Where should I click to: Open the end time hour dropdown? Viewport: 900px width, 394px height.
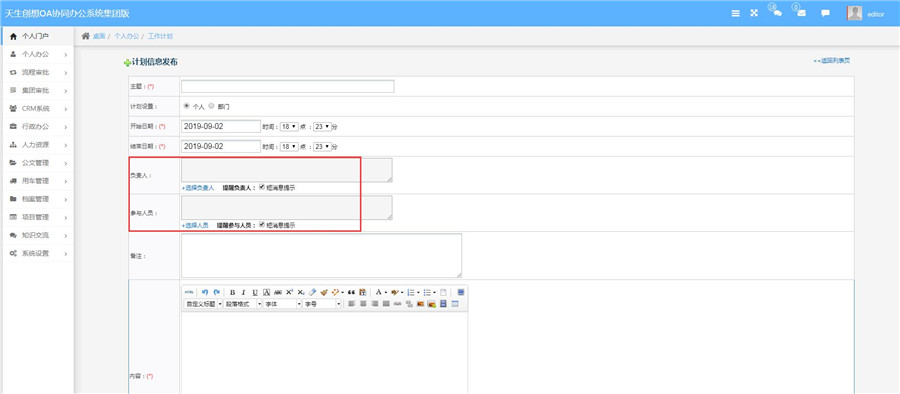pos(289,146)
